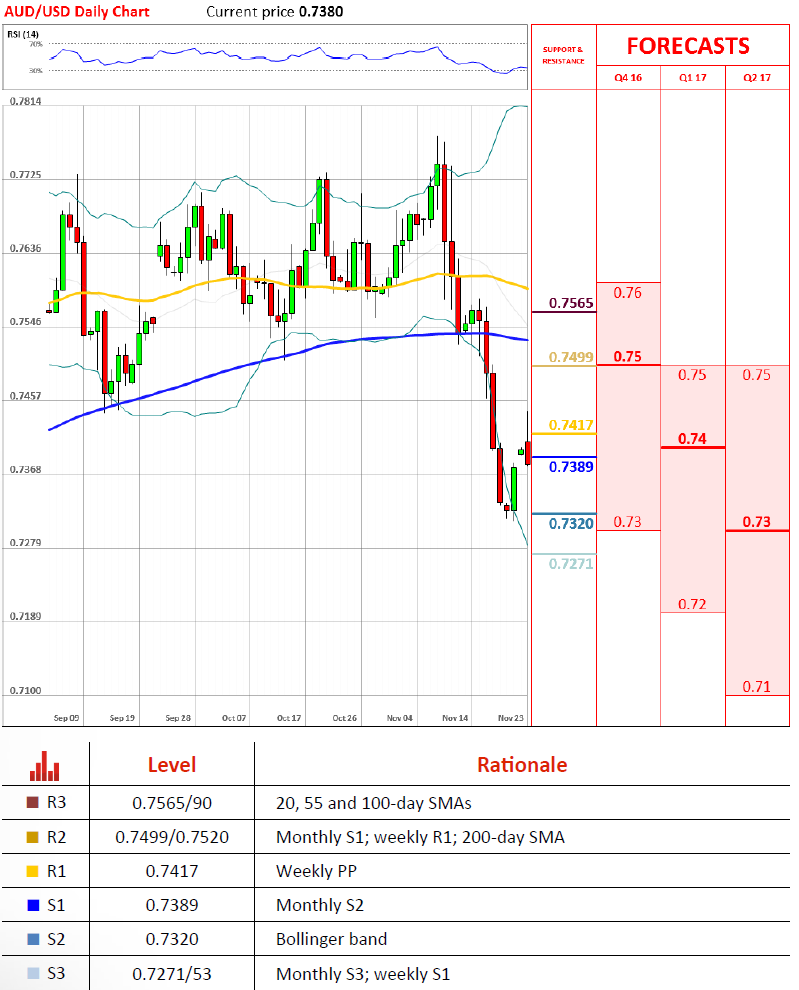Click the Sep 19 date axis label
Screen dimensions: 799x990
(x=122, y=719)
